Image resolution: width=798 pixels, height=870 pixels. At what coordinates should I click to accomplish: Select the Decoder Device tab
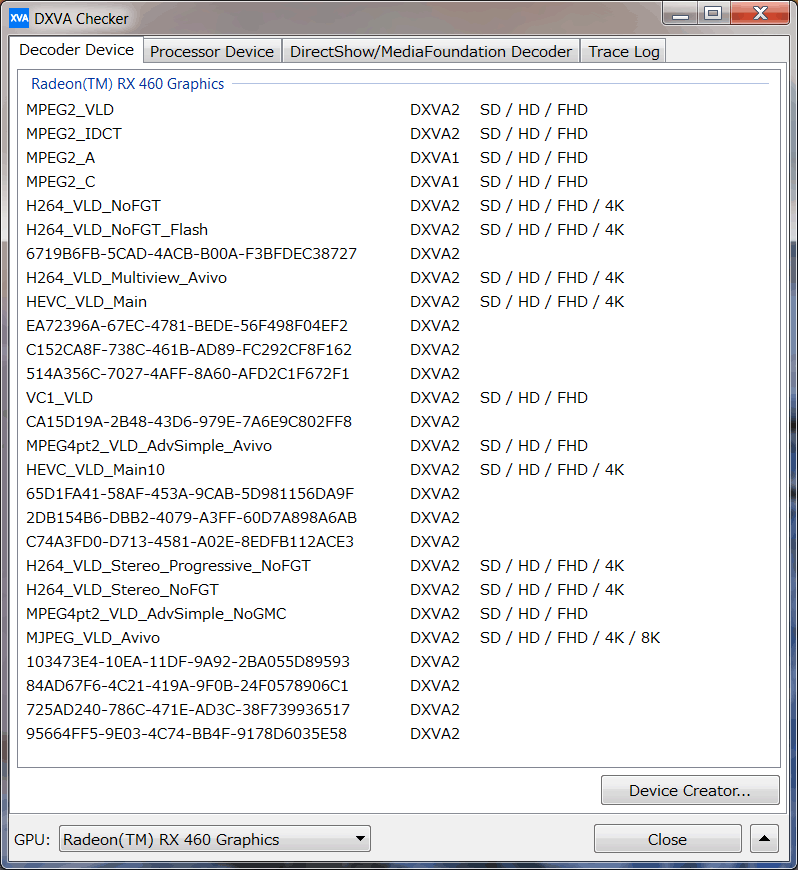point(77,50)
